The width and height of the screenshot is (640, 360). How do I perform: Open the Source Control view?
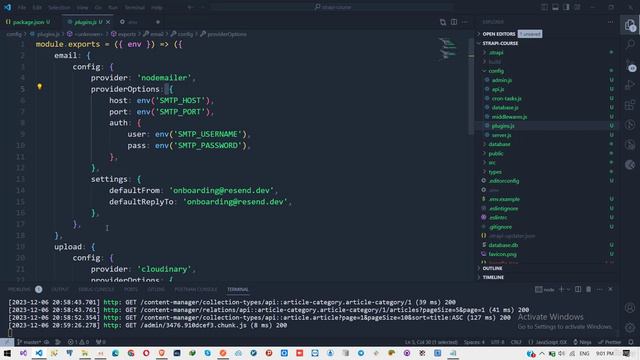tap(630, 65)
